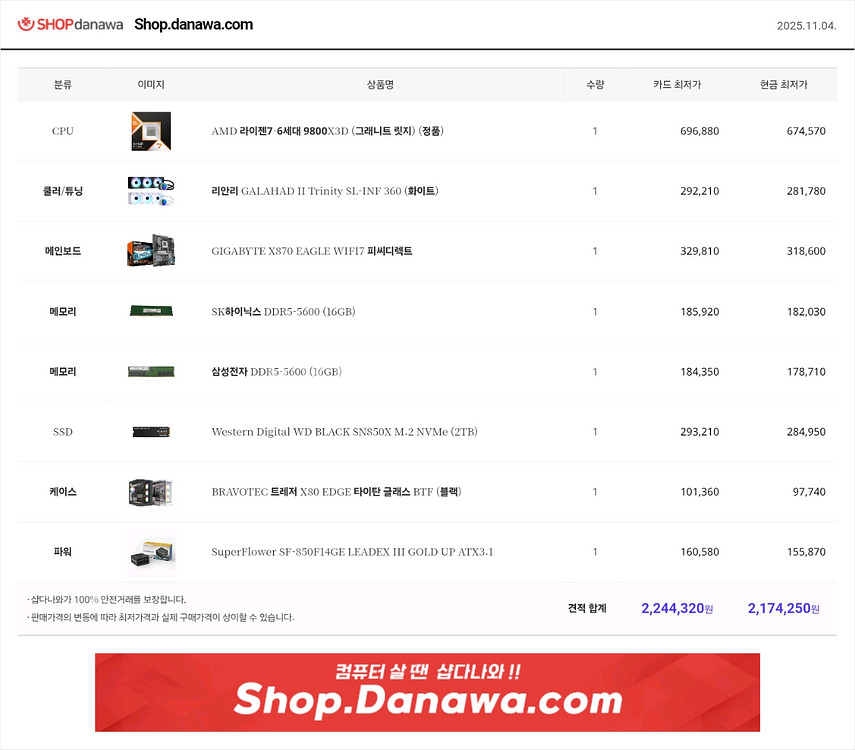View the SuperFlower power supply image
Viewport: 855px width, 750px height.
tap(150, 551)
